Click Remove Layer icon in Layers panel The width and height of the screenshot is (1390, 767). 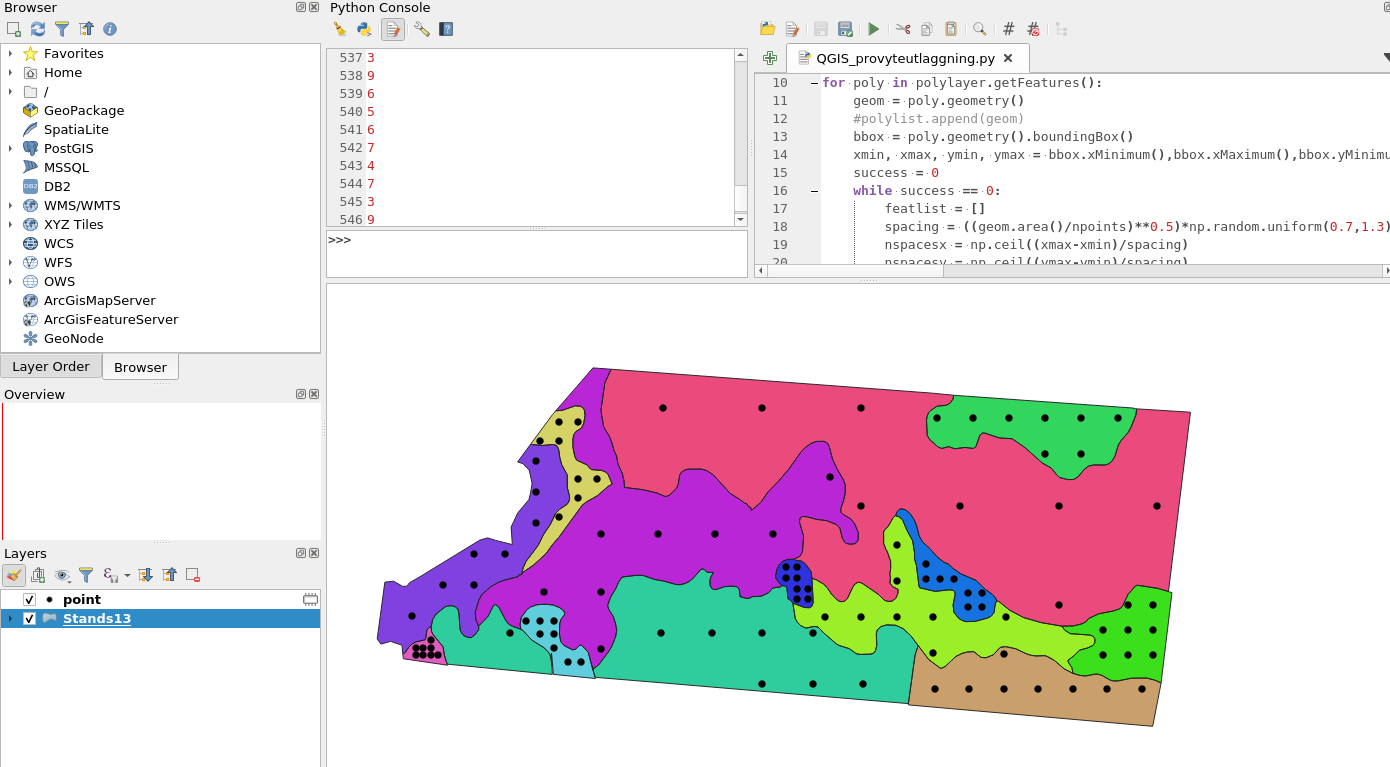[x=194, y=575]
